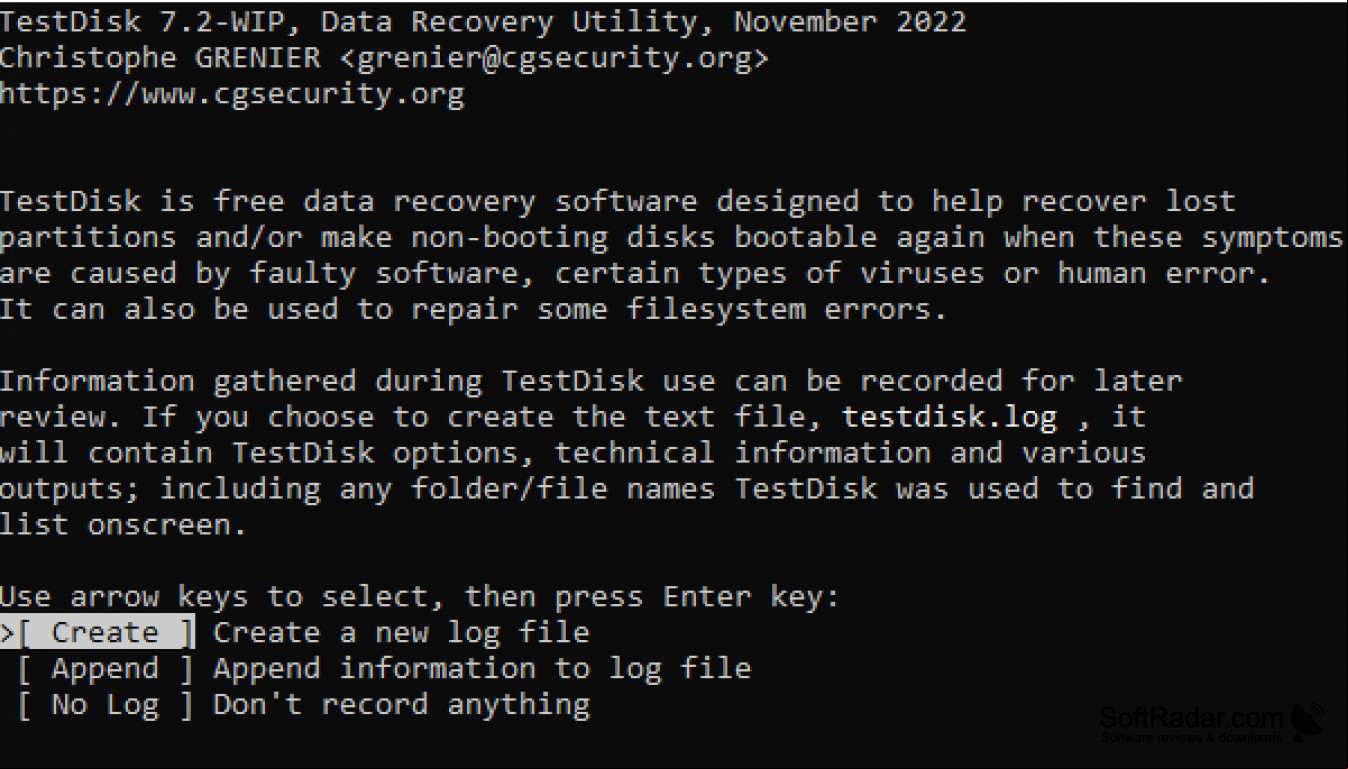The width and height of the screenshot is (1348, 769).
Task: Select the highlighted Create menu option
Action: (x=106, y=633)
